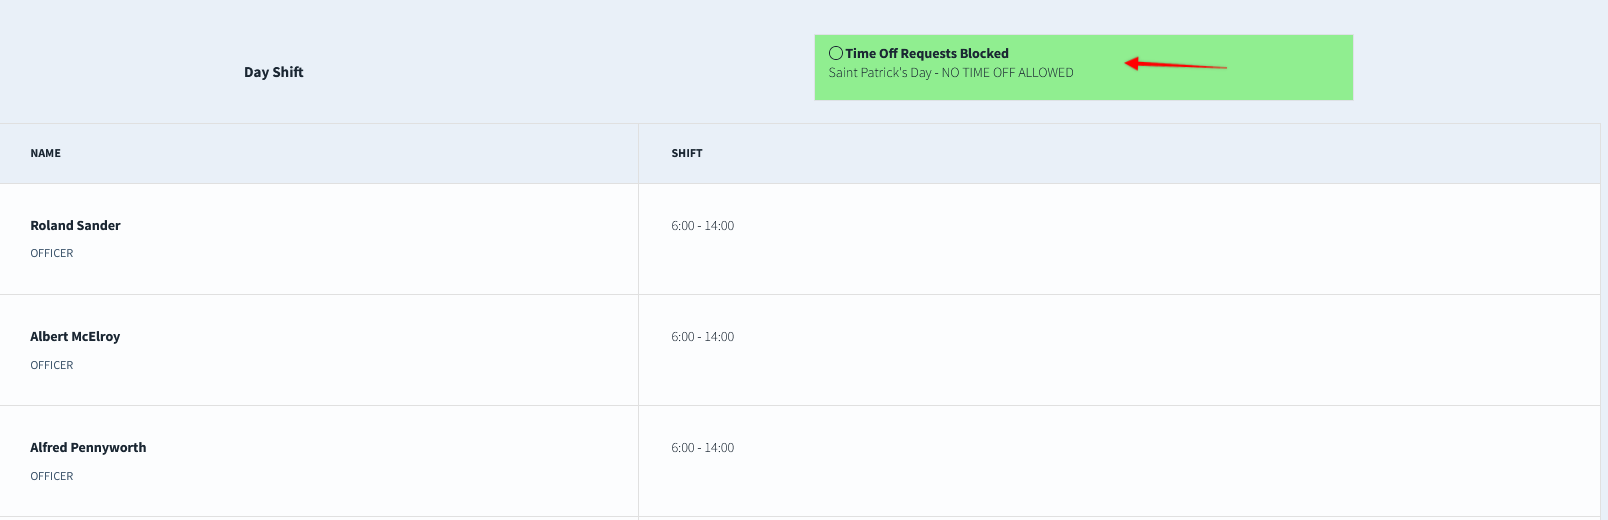Click Roland Sander's 6:00 - 14:00 shift
This screenshot has width=1608, height=520.
point(703,226)
